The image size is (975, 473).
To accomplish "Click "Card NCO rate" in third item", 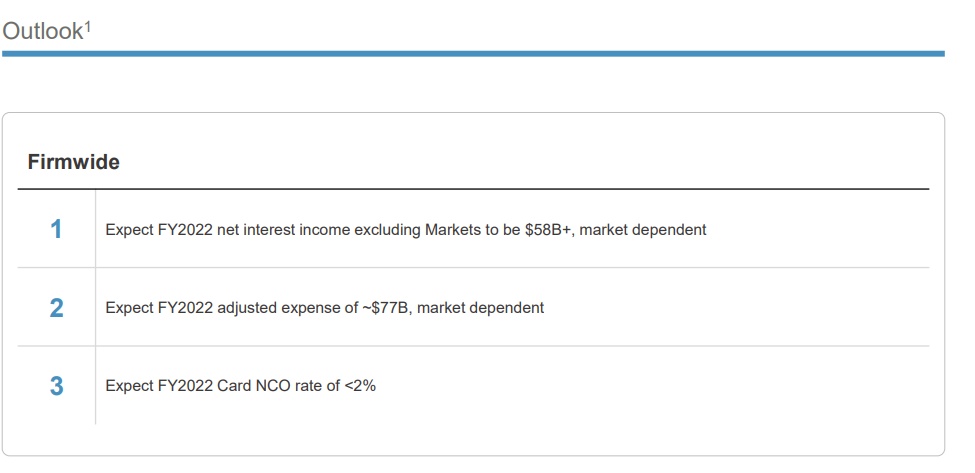I will coord(264,386).
